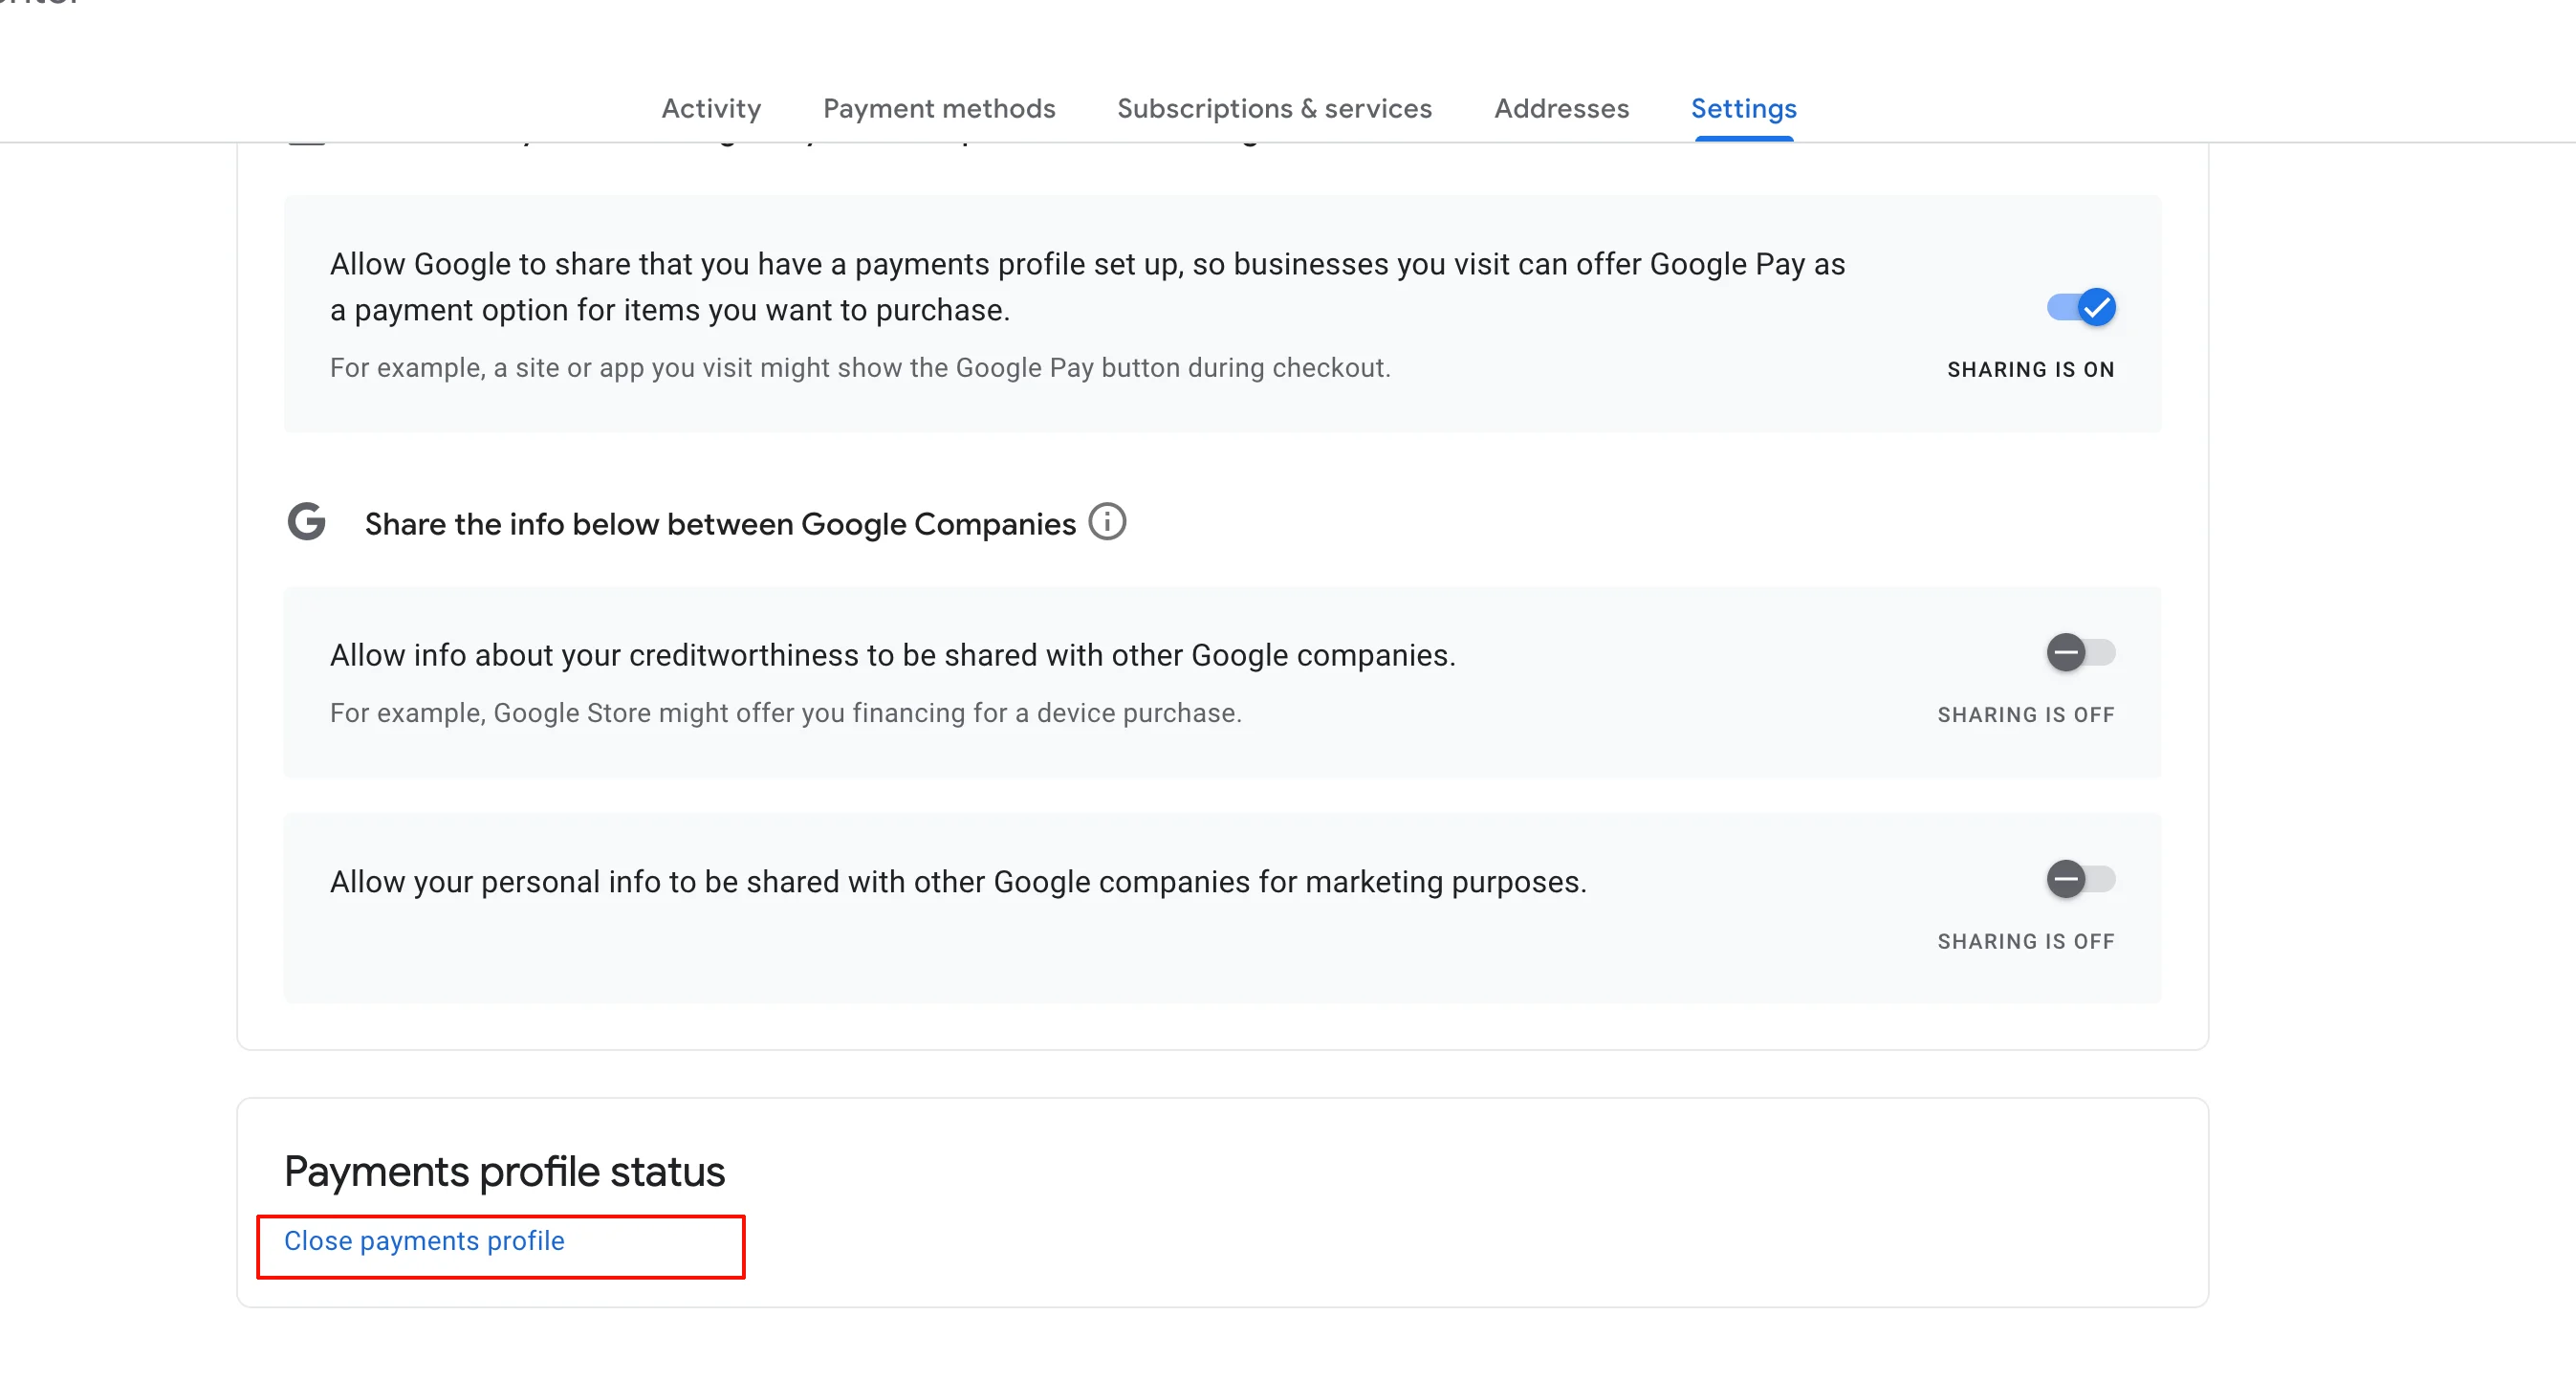Click the marketing purposes sharing description

tap(958, 882)
